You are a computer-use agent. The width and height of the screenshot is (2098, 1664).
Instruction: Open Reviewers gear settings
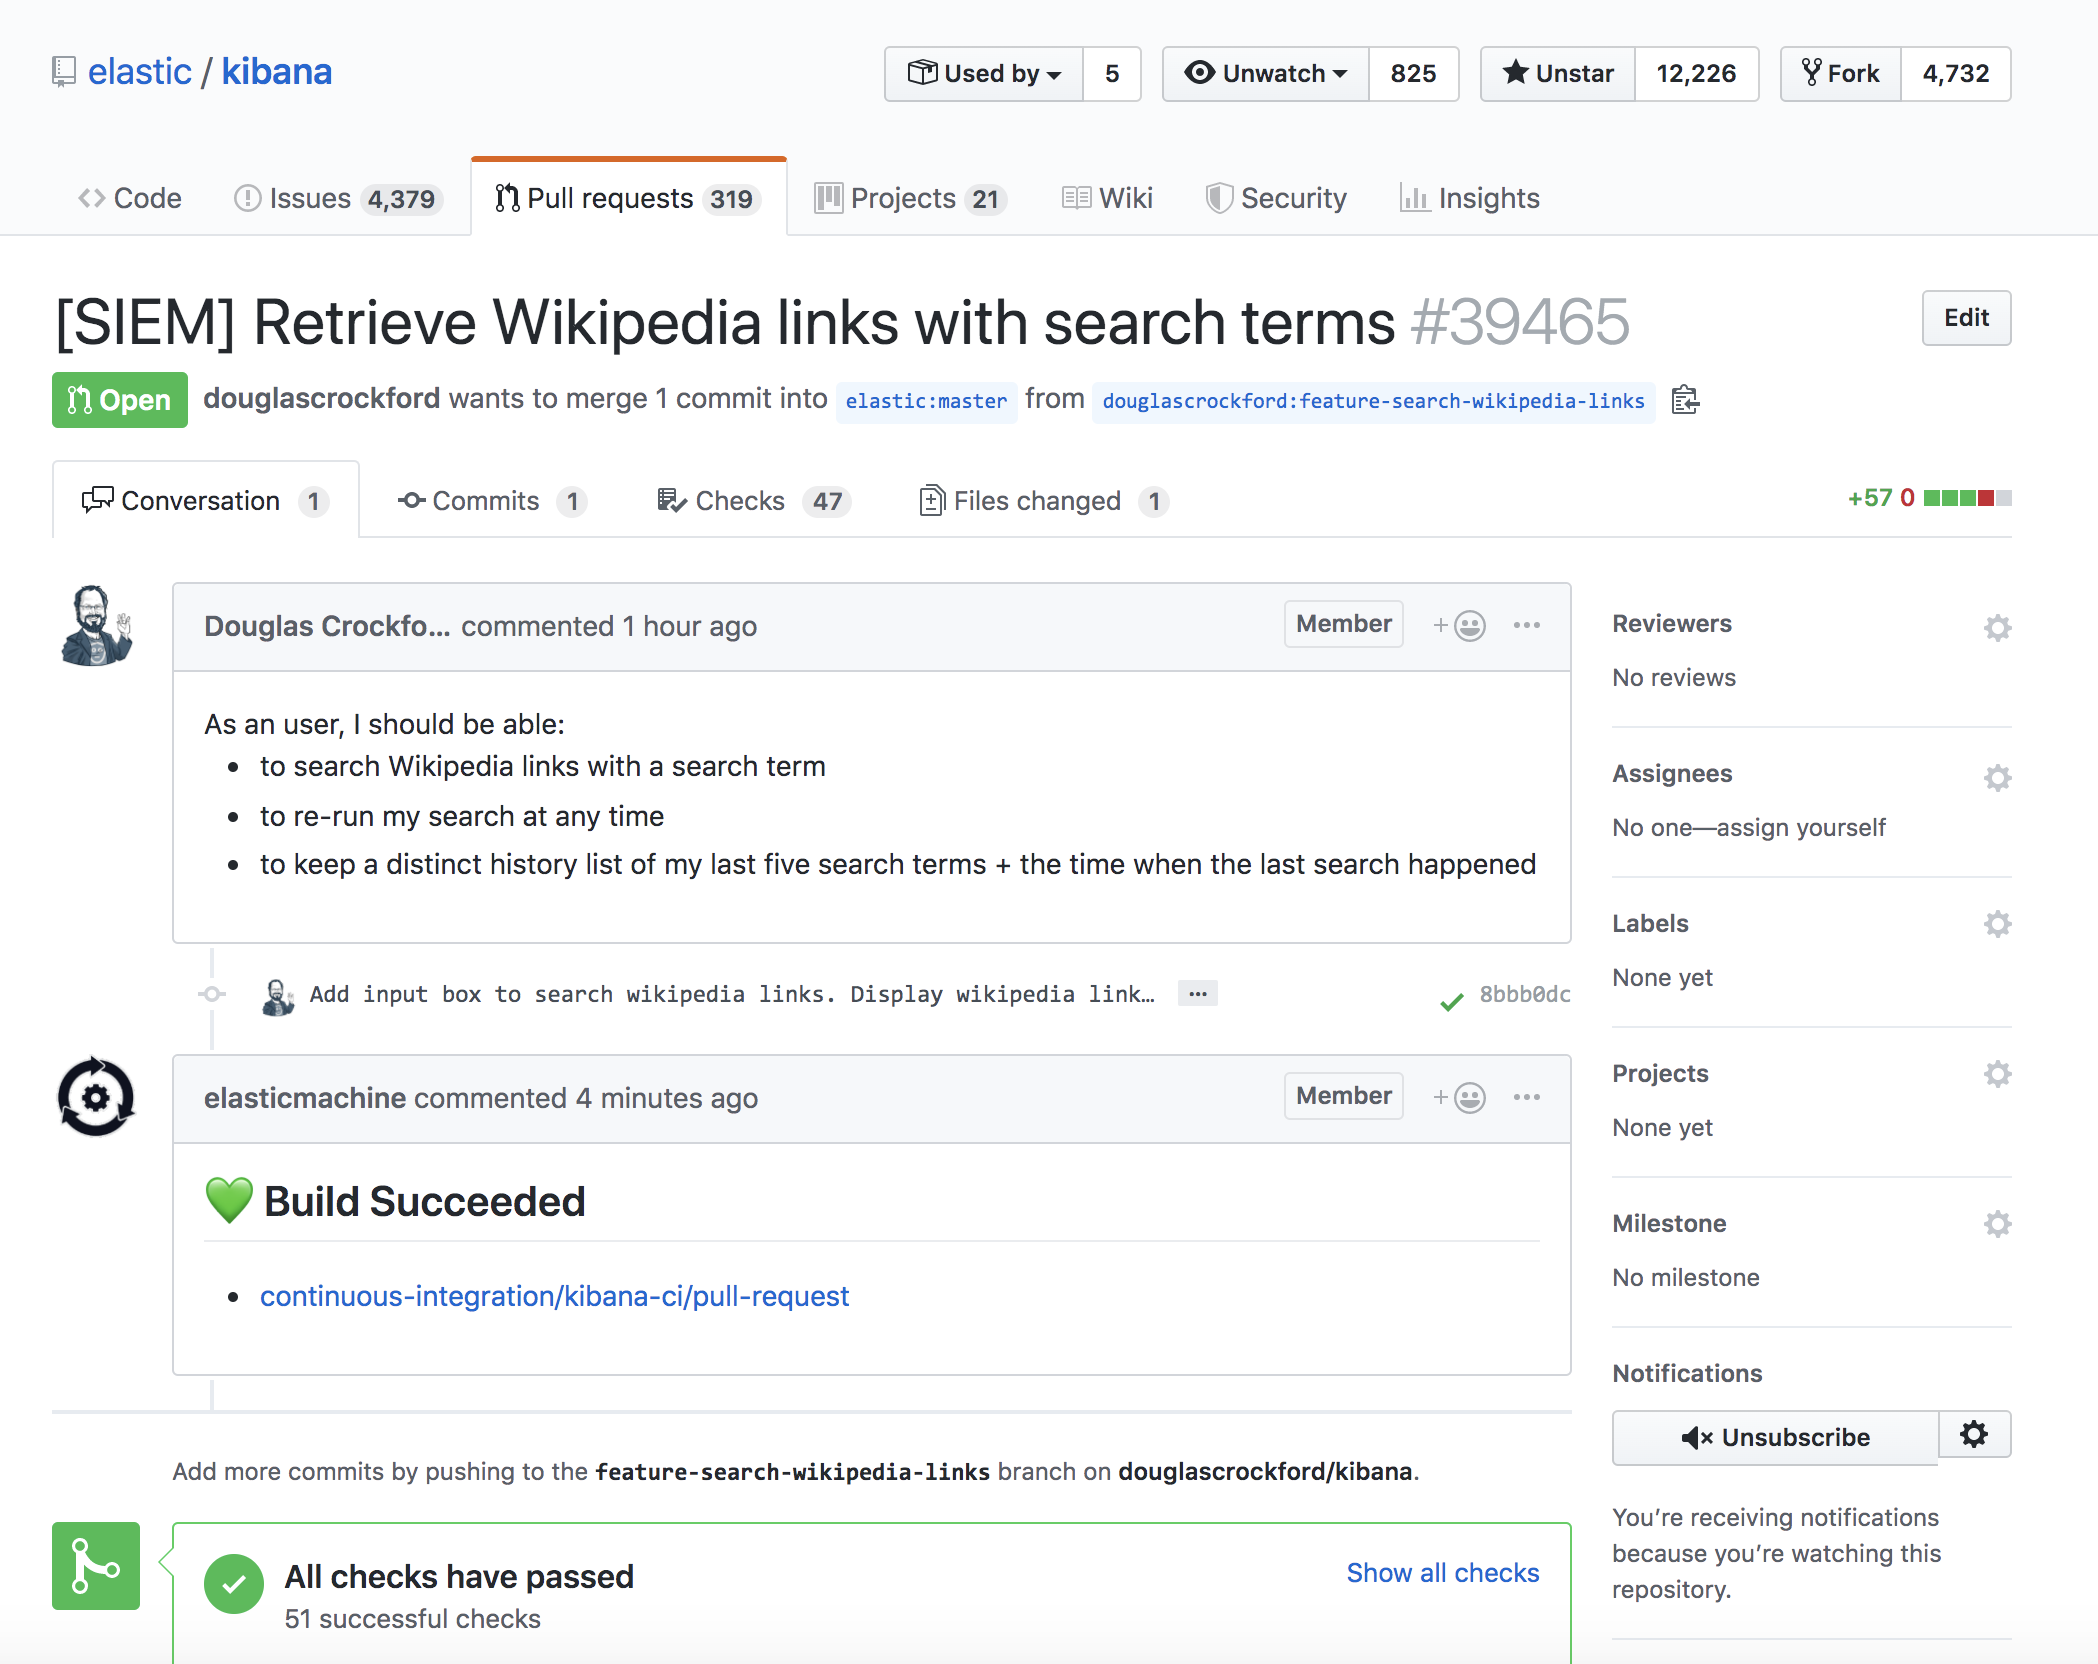point(1997,627)
